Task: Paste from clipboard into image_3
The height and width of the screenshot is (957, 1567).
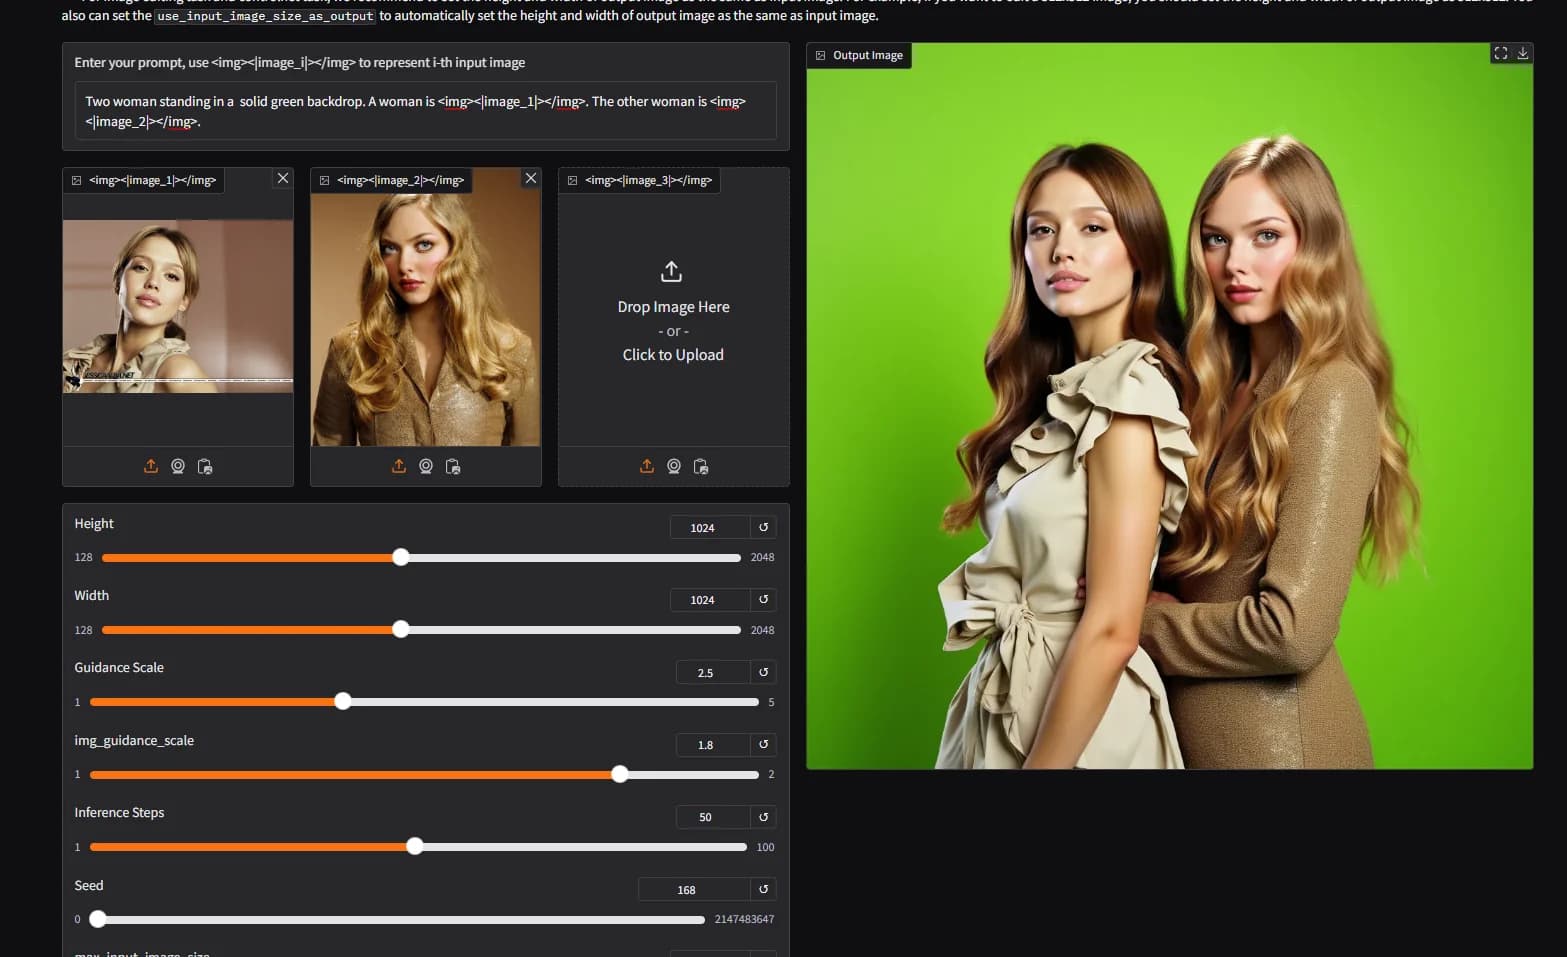Action: coord(701,466)
